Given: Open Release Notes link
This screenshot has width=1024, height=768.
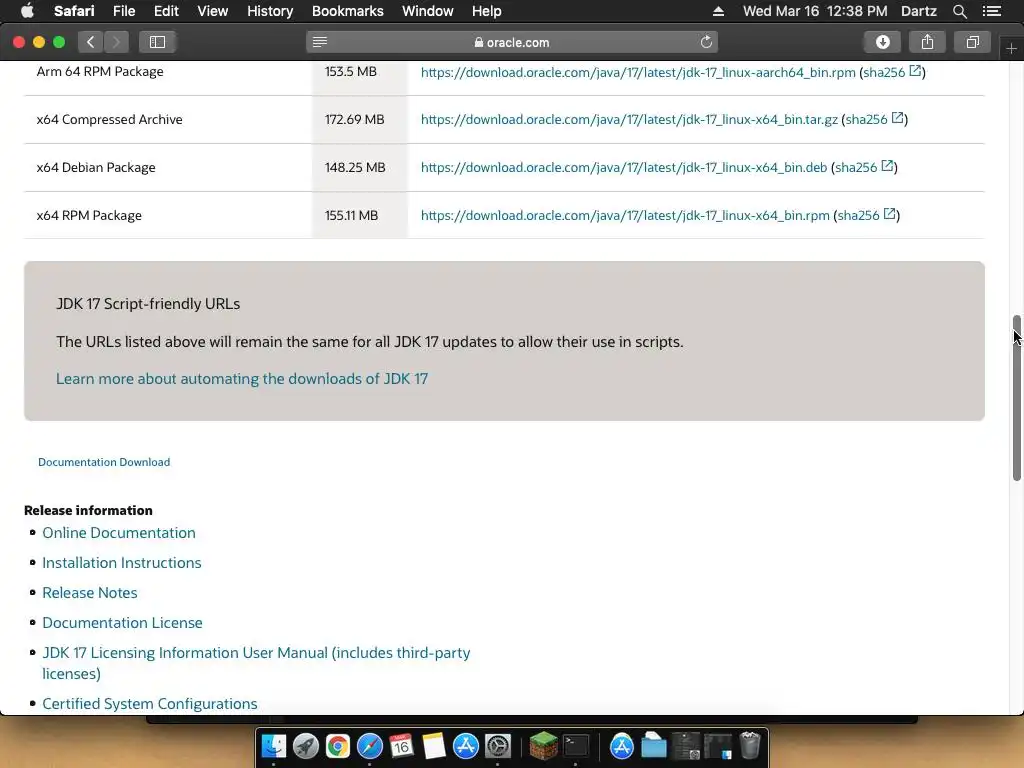Looking at the screenshot, I should 89,593.
